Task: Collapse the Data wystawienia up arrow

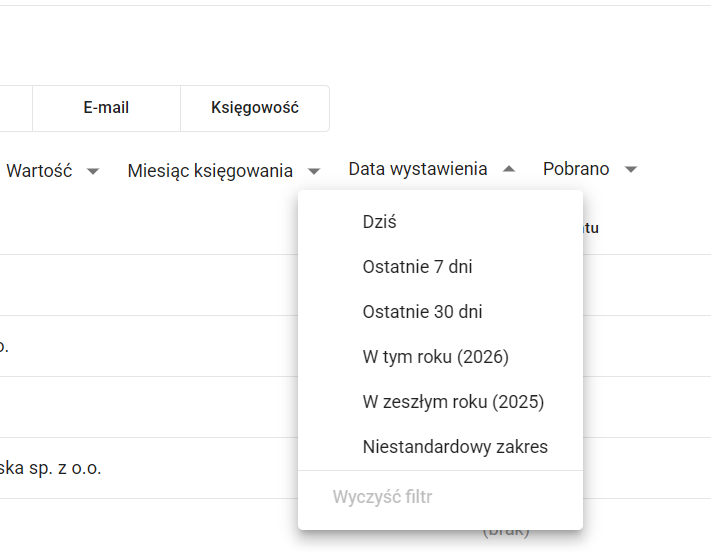Action: 509,170
